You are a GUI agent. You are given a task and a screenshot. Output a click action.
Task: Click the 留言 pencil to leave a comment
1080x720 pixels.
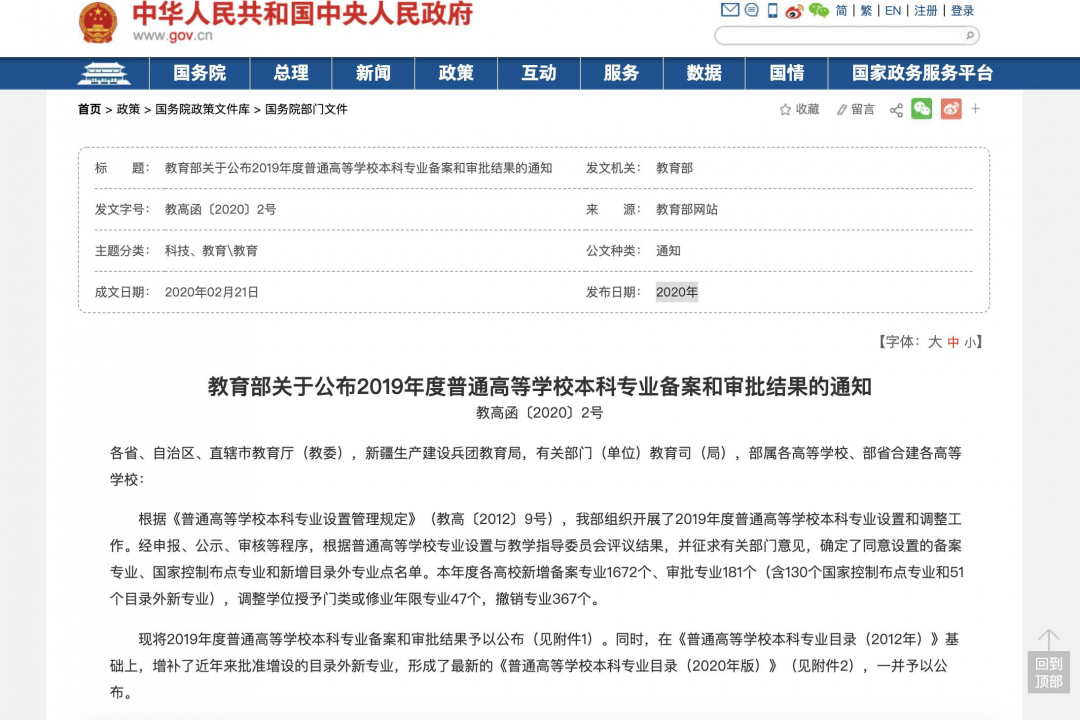click(x=855, y=110)
